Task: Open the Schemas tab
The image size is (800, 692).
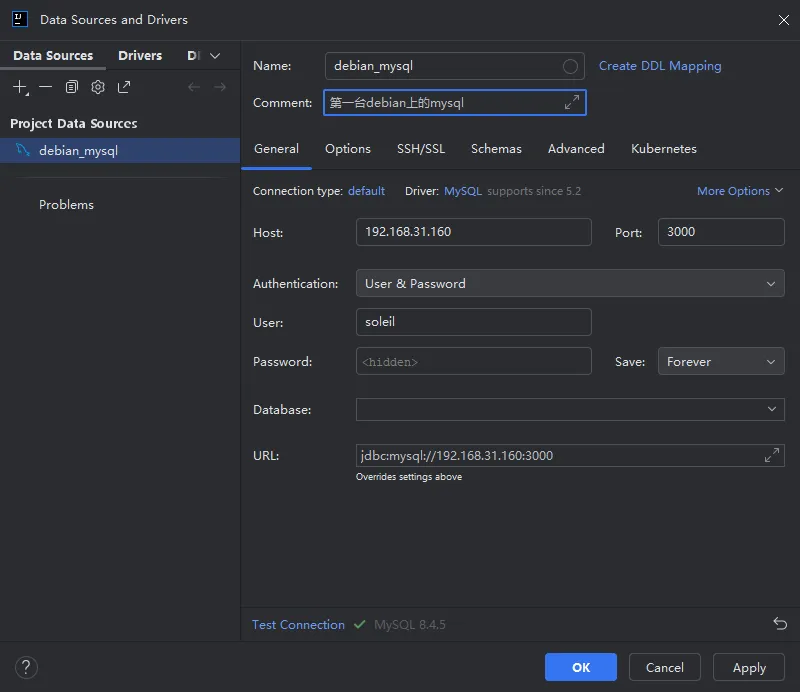Action: (x=496, y=149)
